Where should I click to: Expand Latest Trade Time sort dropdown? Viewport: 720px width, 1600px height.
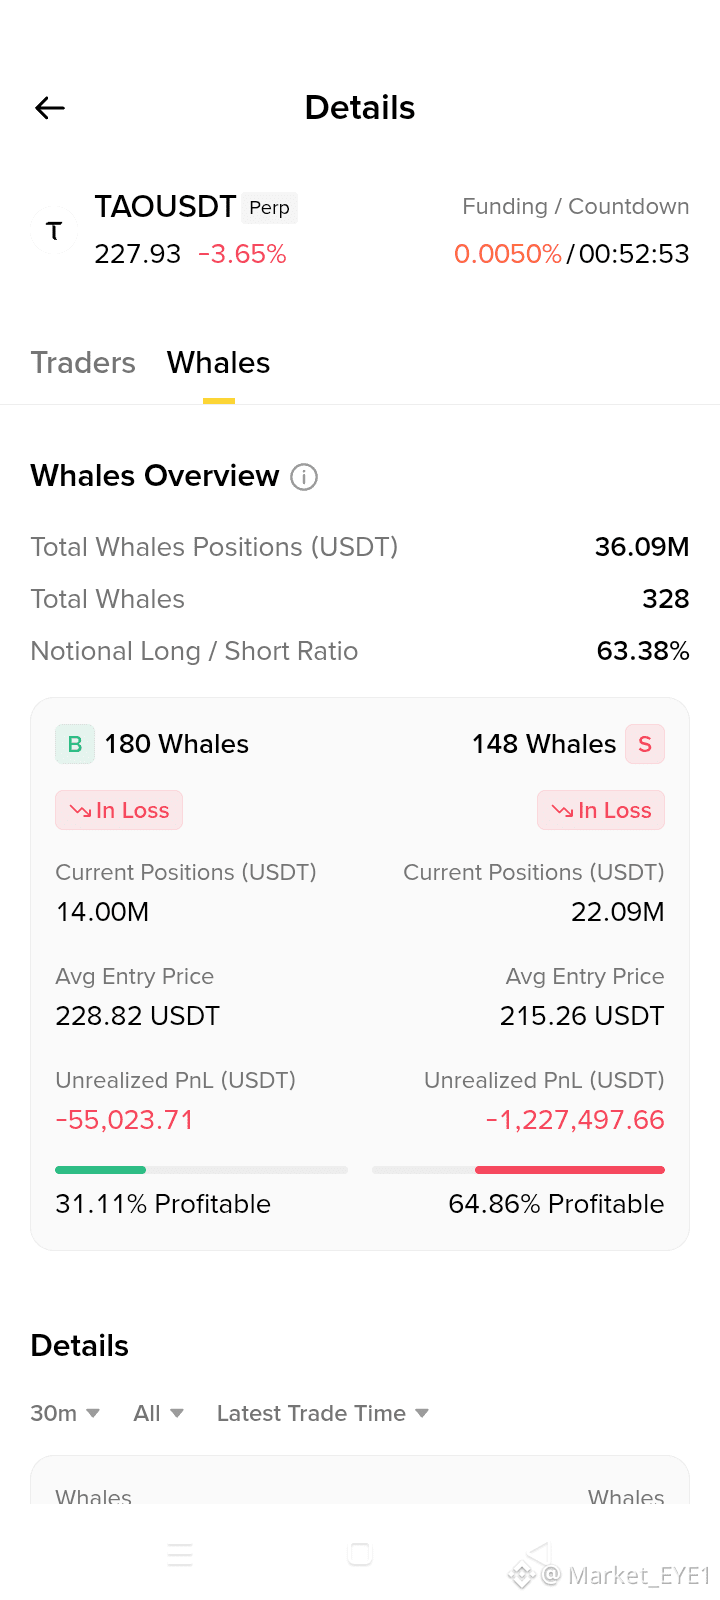tap(323, 1413)
